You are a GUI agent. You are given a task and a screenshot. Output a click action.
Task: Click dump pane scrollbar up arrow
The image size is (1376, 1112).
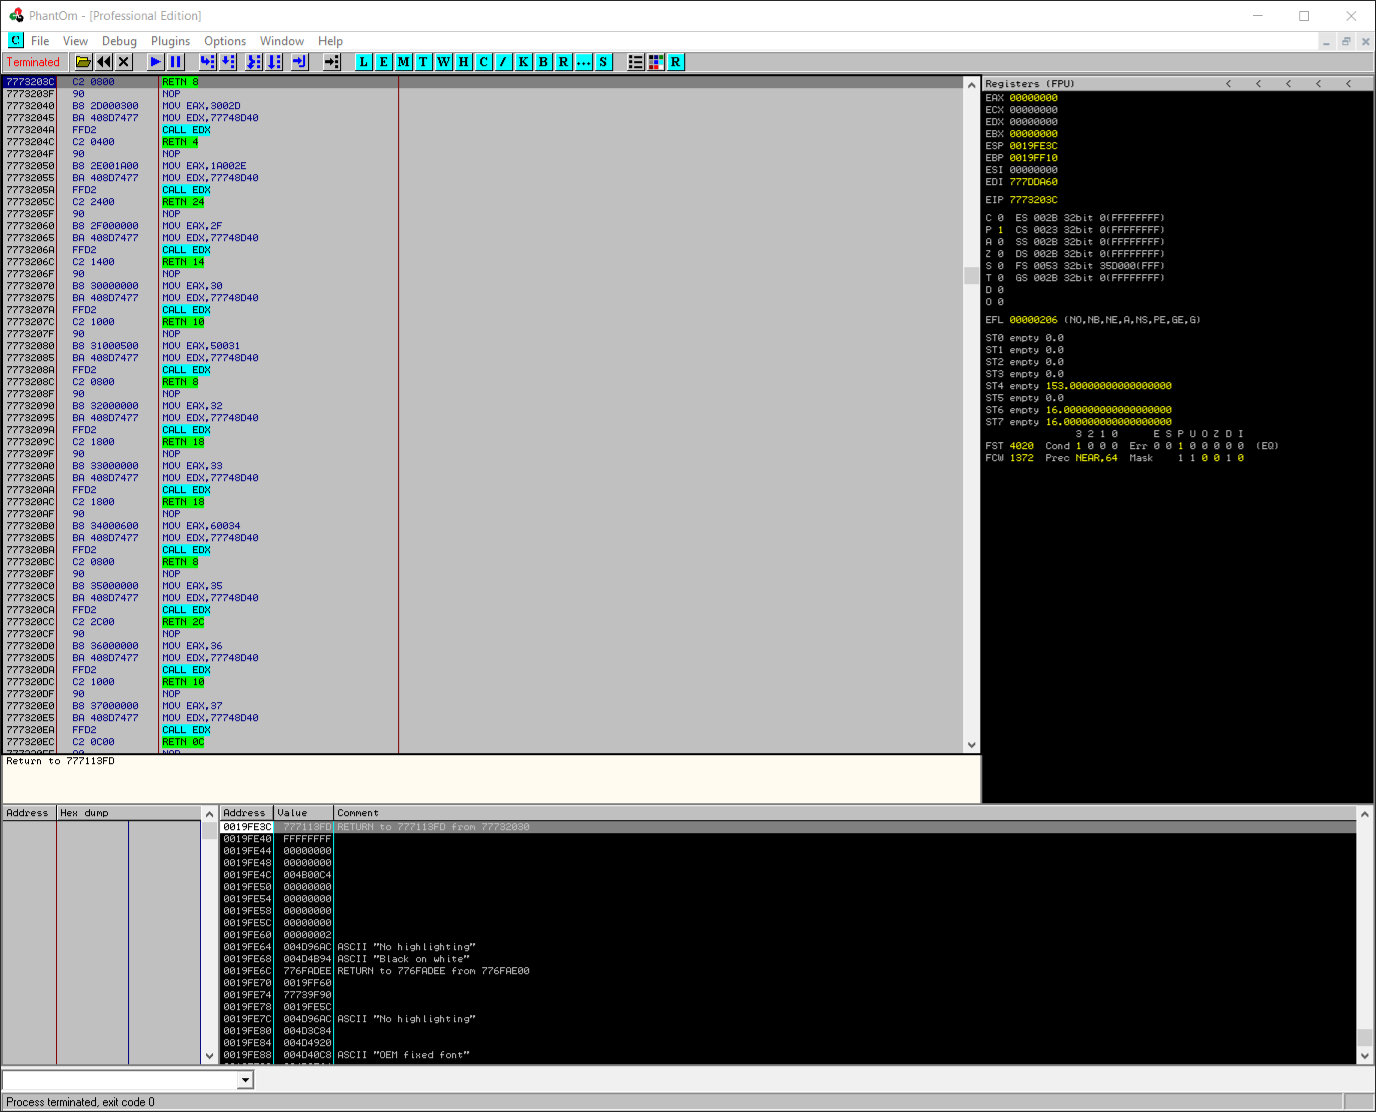click(209, 814)
